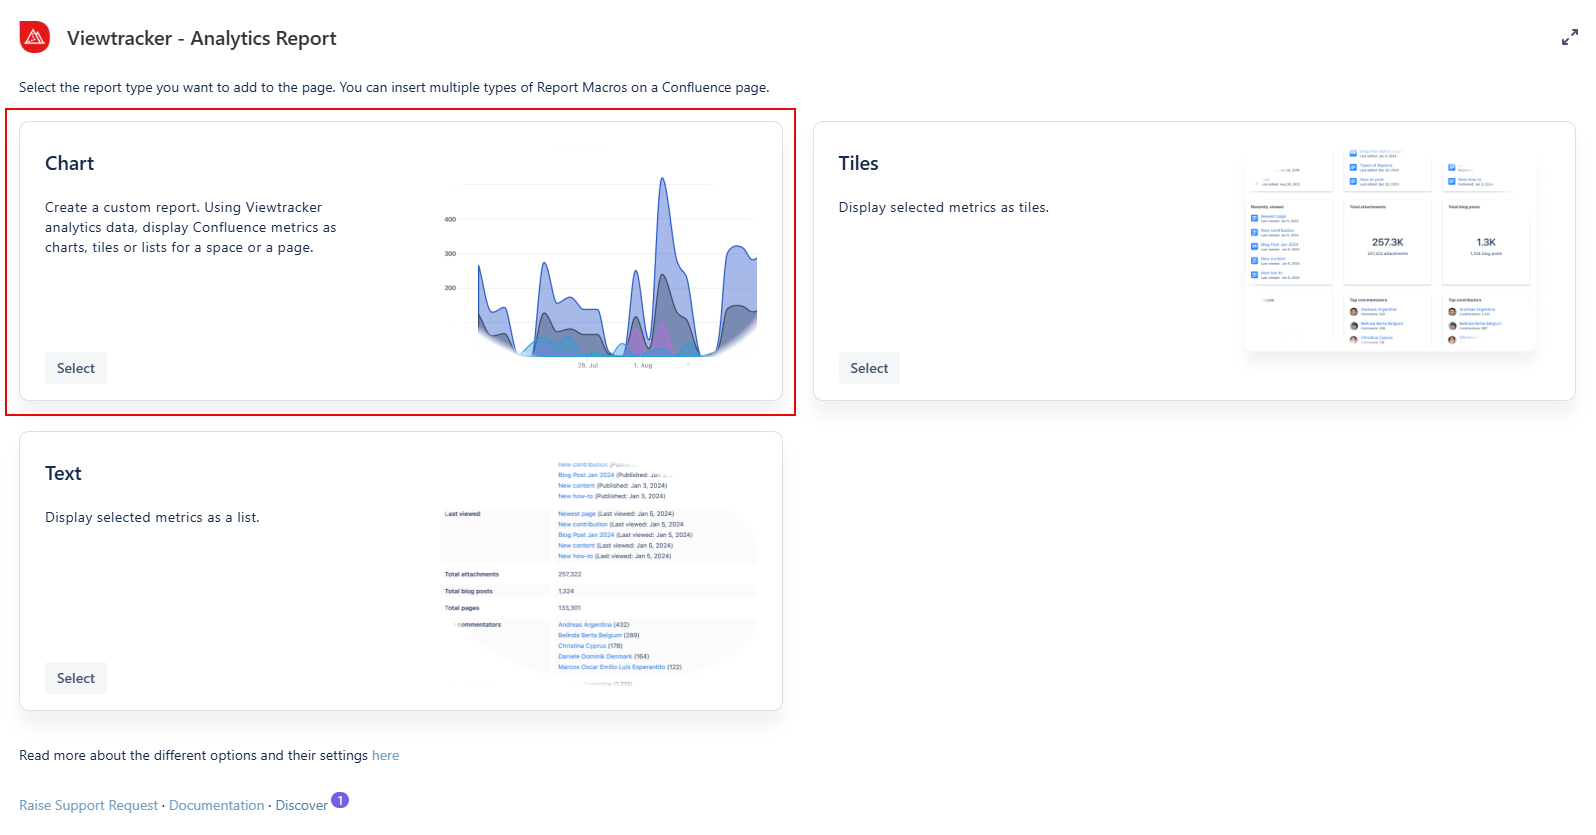Open the Documentation link
This screenshot has height=835, width=1596.
click(216, 806)
